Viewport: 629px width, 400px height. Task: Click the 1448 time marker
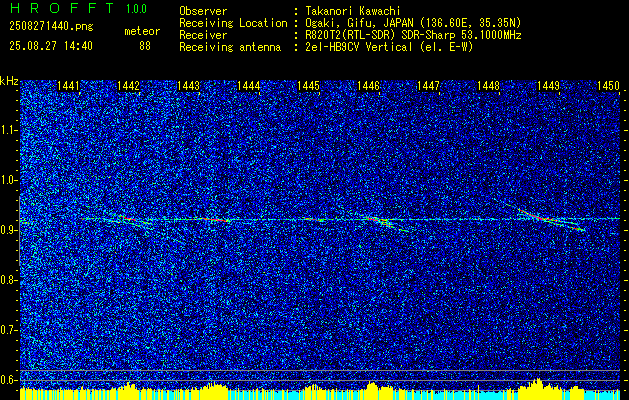pyautogui.click(x=488, y=86)
